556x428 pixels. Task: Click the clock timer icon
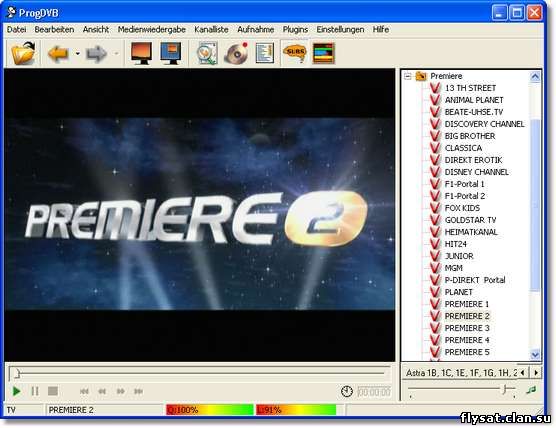(x=347, y=391)
